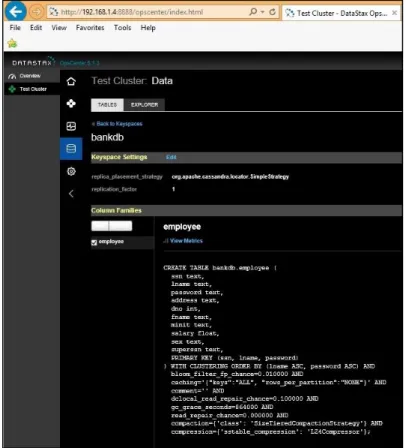
Task: Click the bankdb keyspace heading
Action: point(107,137)
